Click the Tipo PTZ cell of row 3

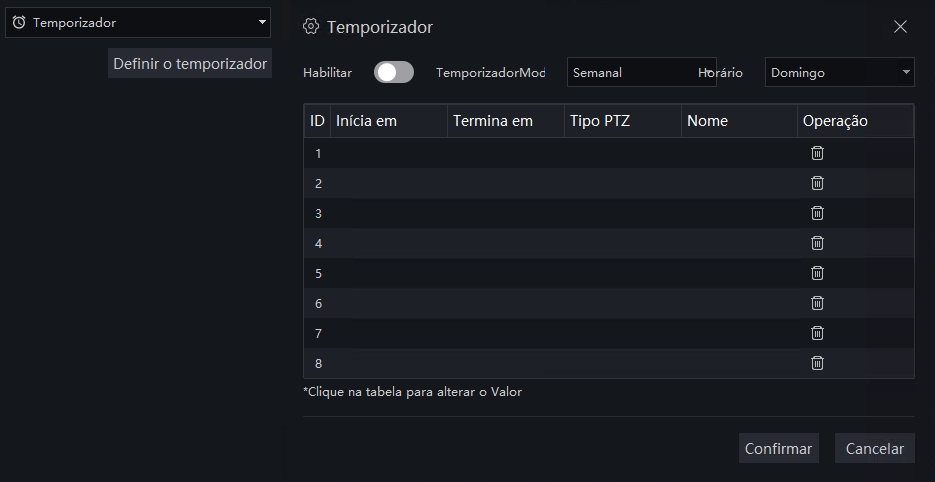(623, 213)
